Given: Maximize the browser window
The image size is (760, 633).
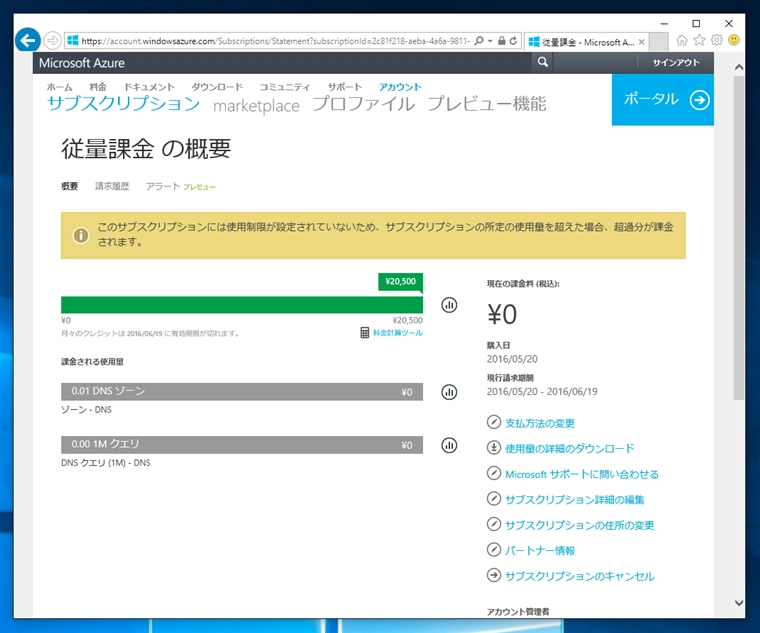Looking at the screenshot, I should click(x=696, y=23).
